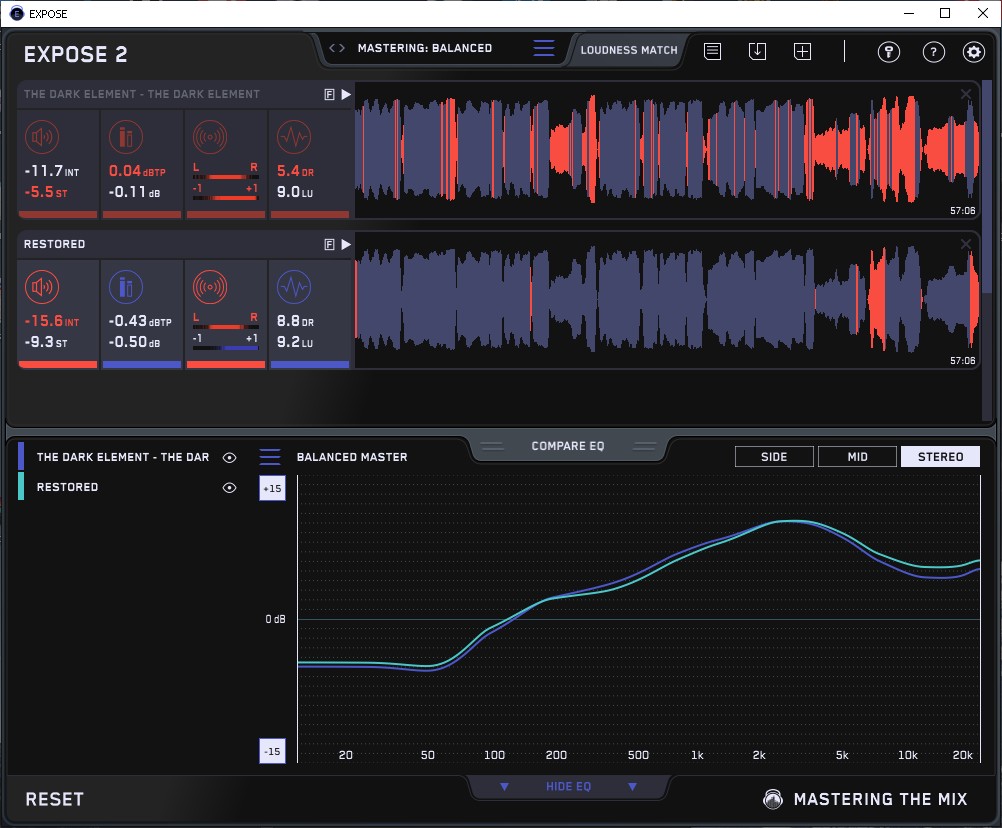Click the Compare EQ header tab

pyautogui.click(x=567, y=446)
